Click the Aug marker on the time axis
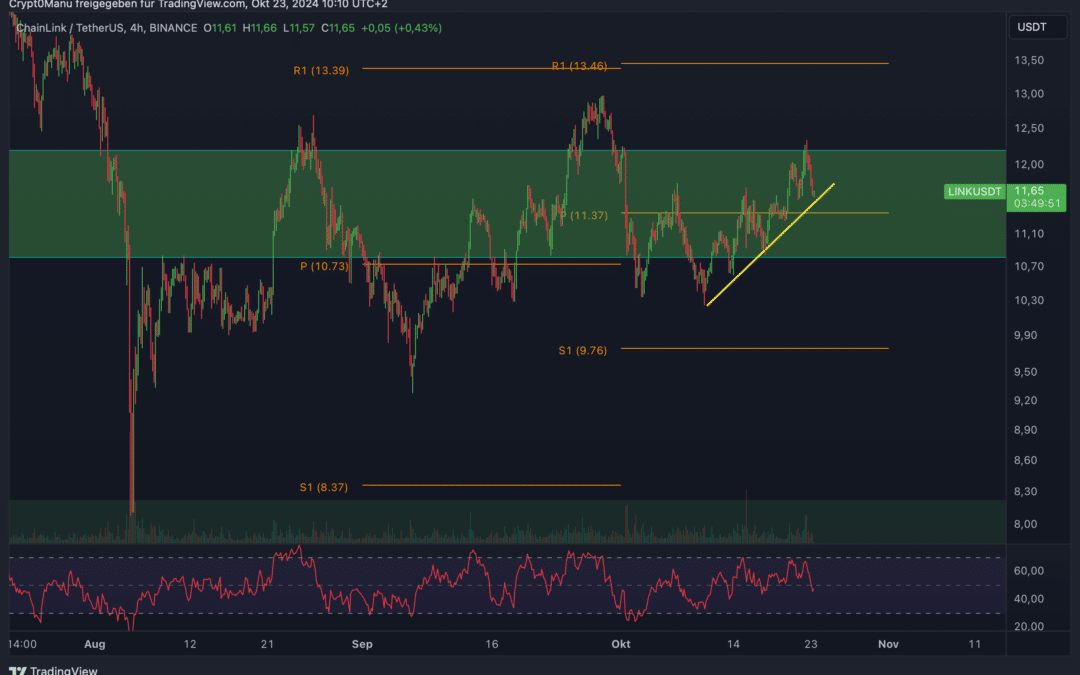The image size is (1080, 675). tap(94, 644)
